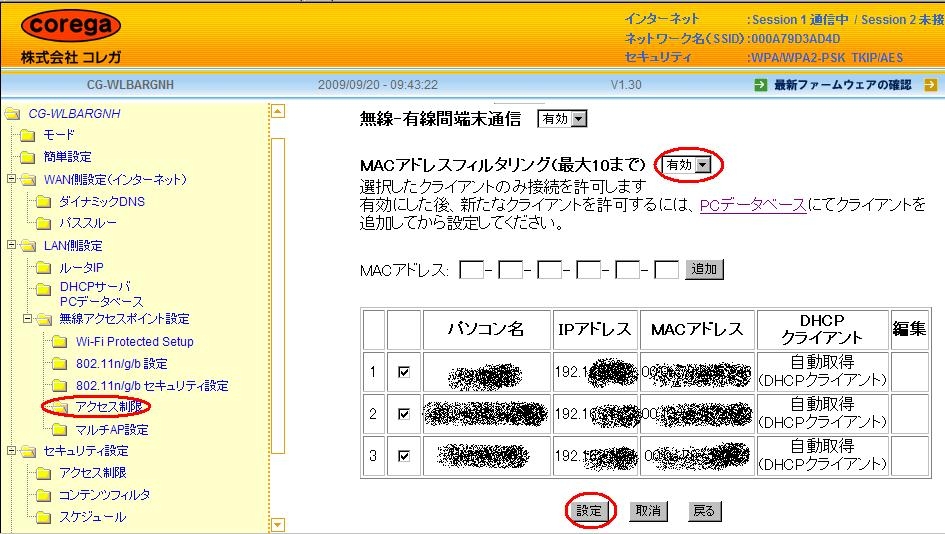Image resolution: width=945 pixels, height=534 pixels.
Task: Click the yellow arrow icon at the banner's right edge
Action: click(931, 85)
